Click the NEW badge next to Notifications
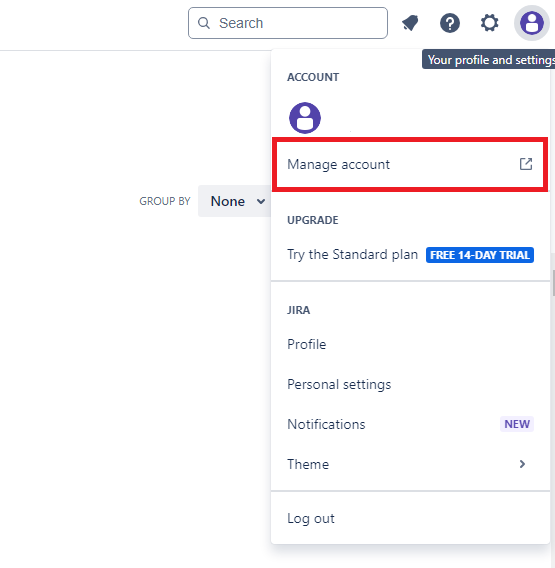This screenshot has height=568, width=555. (517, 424)
